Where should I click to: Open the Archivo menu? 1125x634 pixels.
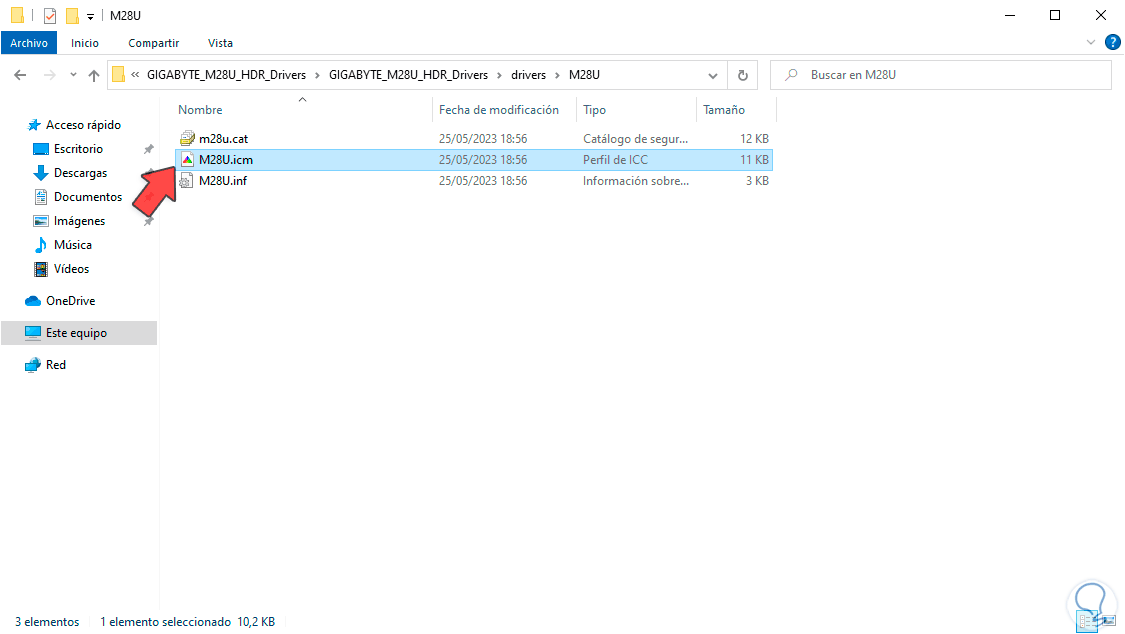click(x=29, y=43)
